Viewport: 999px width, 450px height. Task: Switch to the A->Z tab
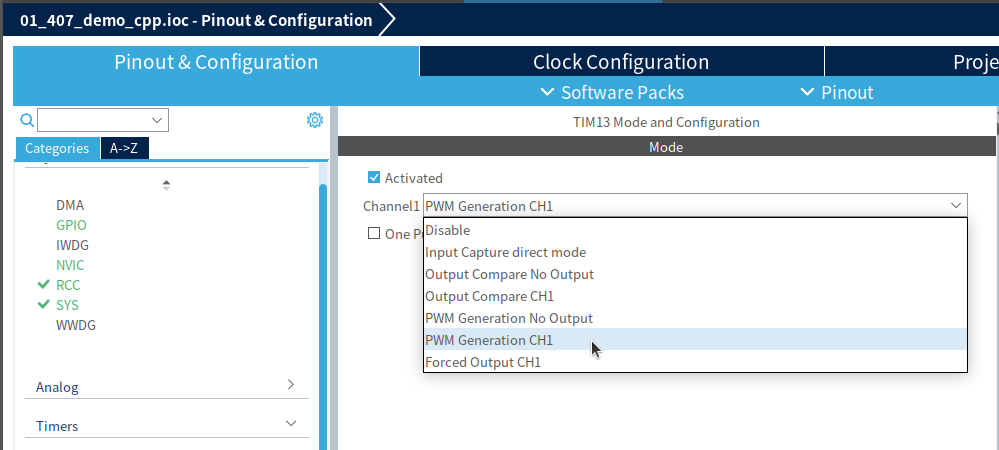124,148
